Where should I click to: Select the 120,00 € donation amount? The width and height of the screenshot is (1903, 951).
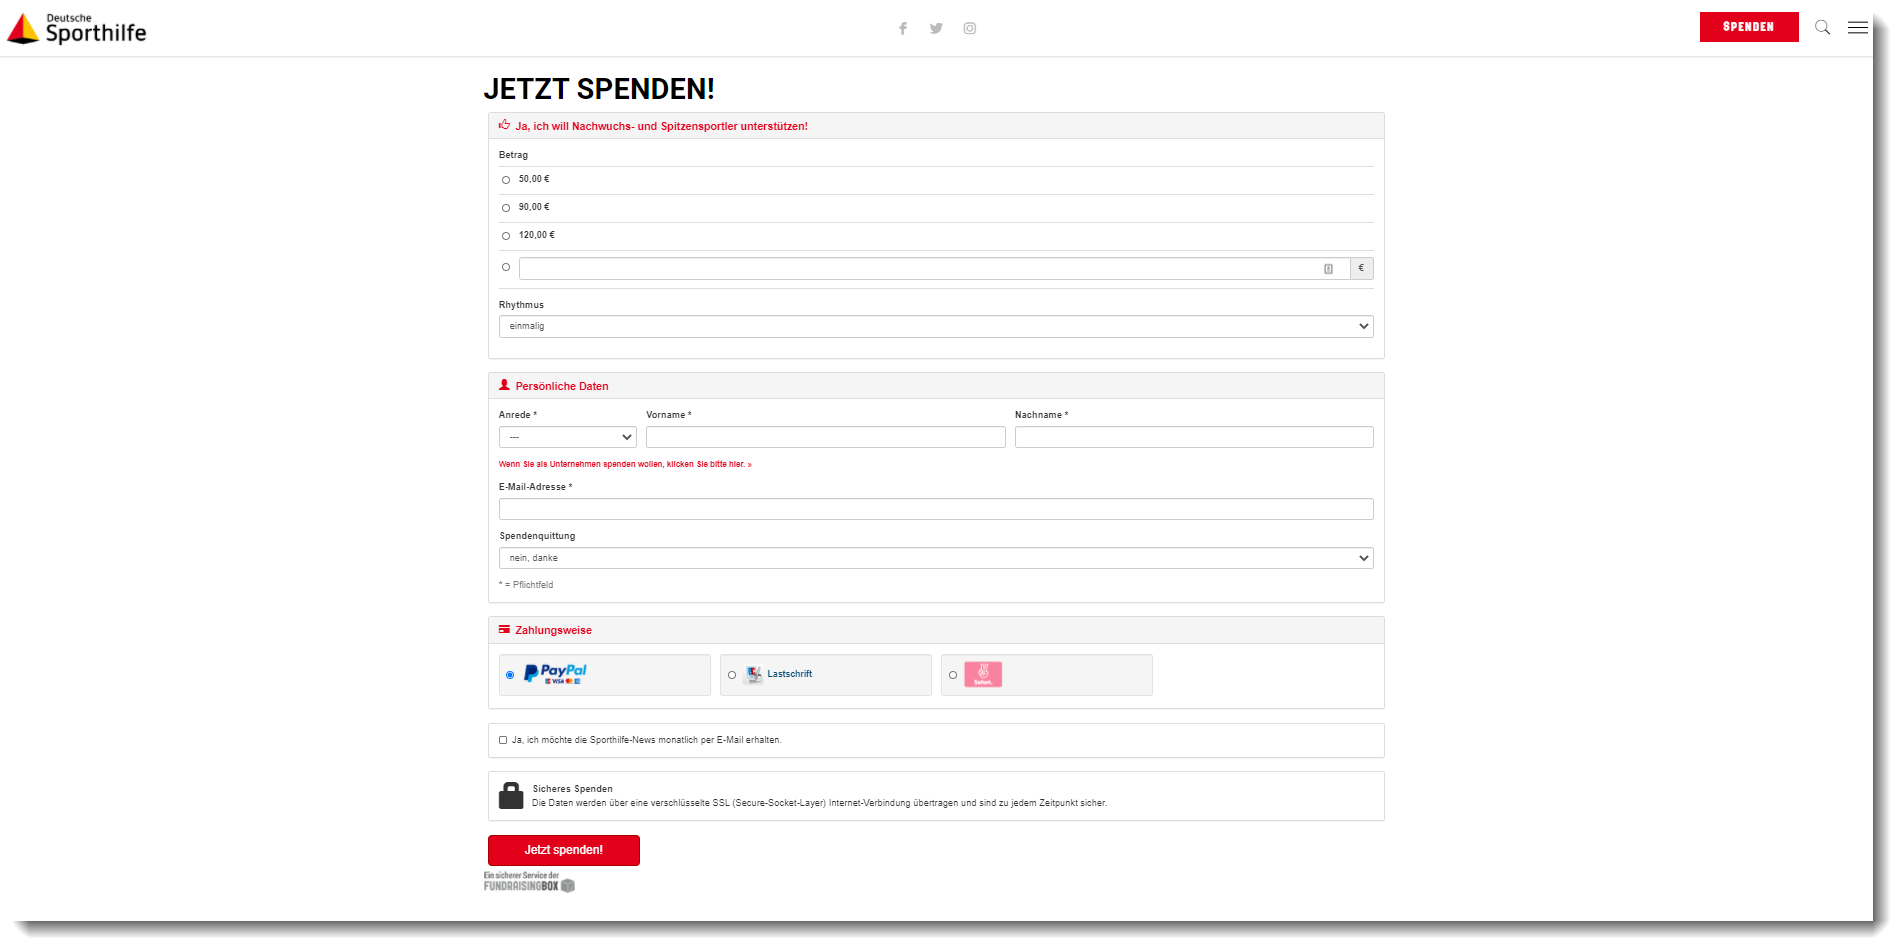coord(505,235)
